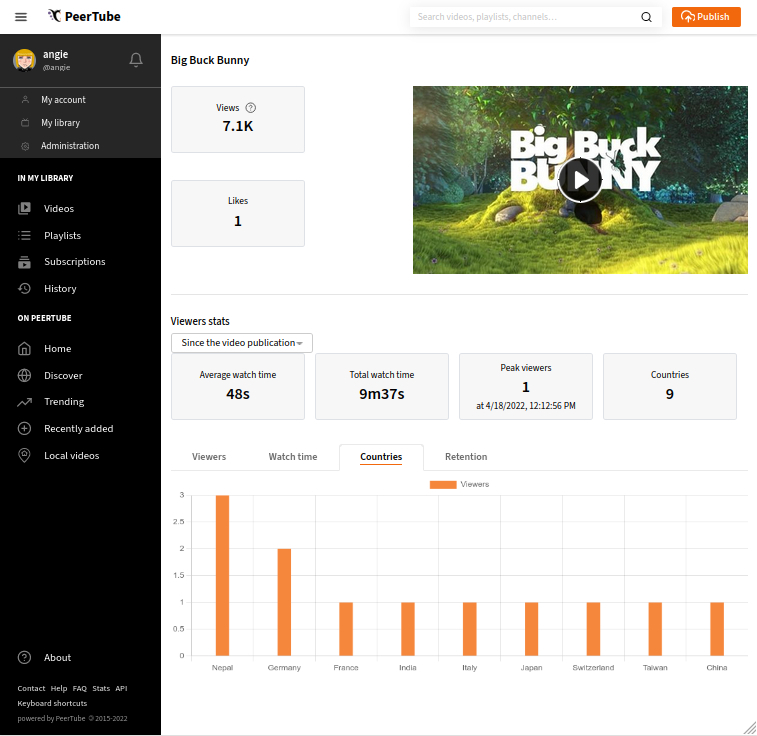Click the Stats footer link
757x736 pixels.
point(101,688)
